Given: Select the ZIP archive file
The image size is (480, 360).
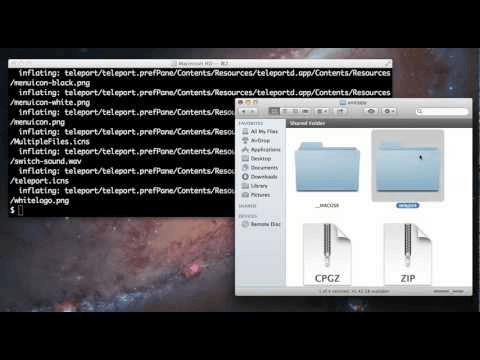Looking at the screenshot, I should coord(408,254).
